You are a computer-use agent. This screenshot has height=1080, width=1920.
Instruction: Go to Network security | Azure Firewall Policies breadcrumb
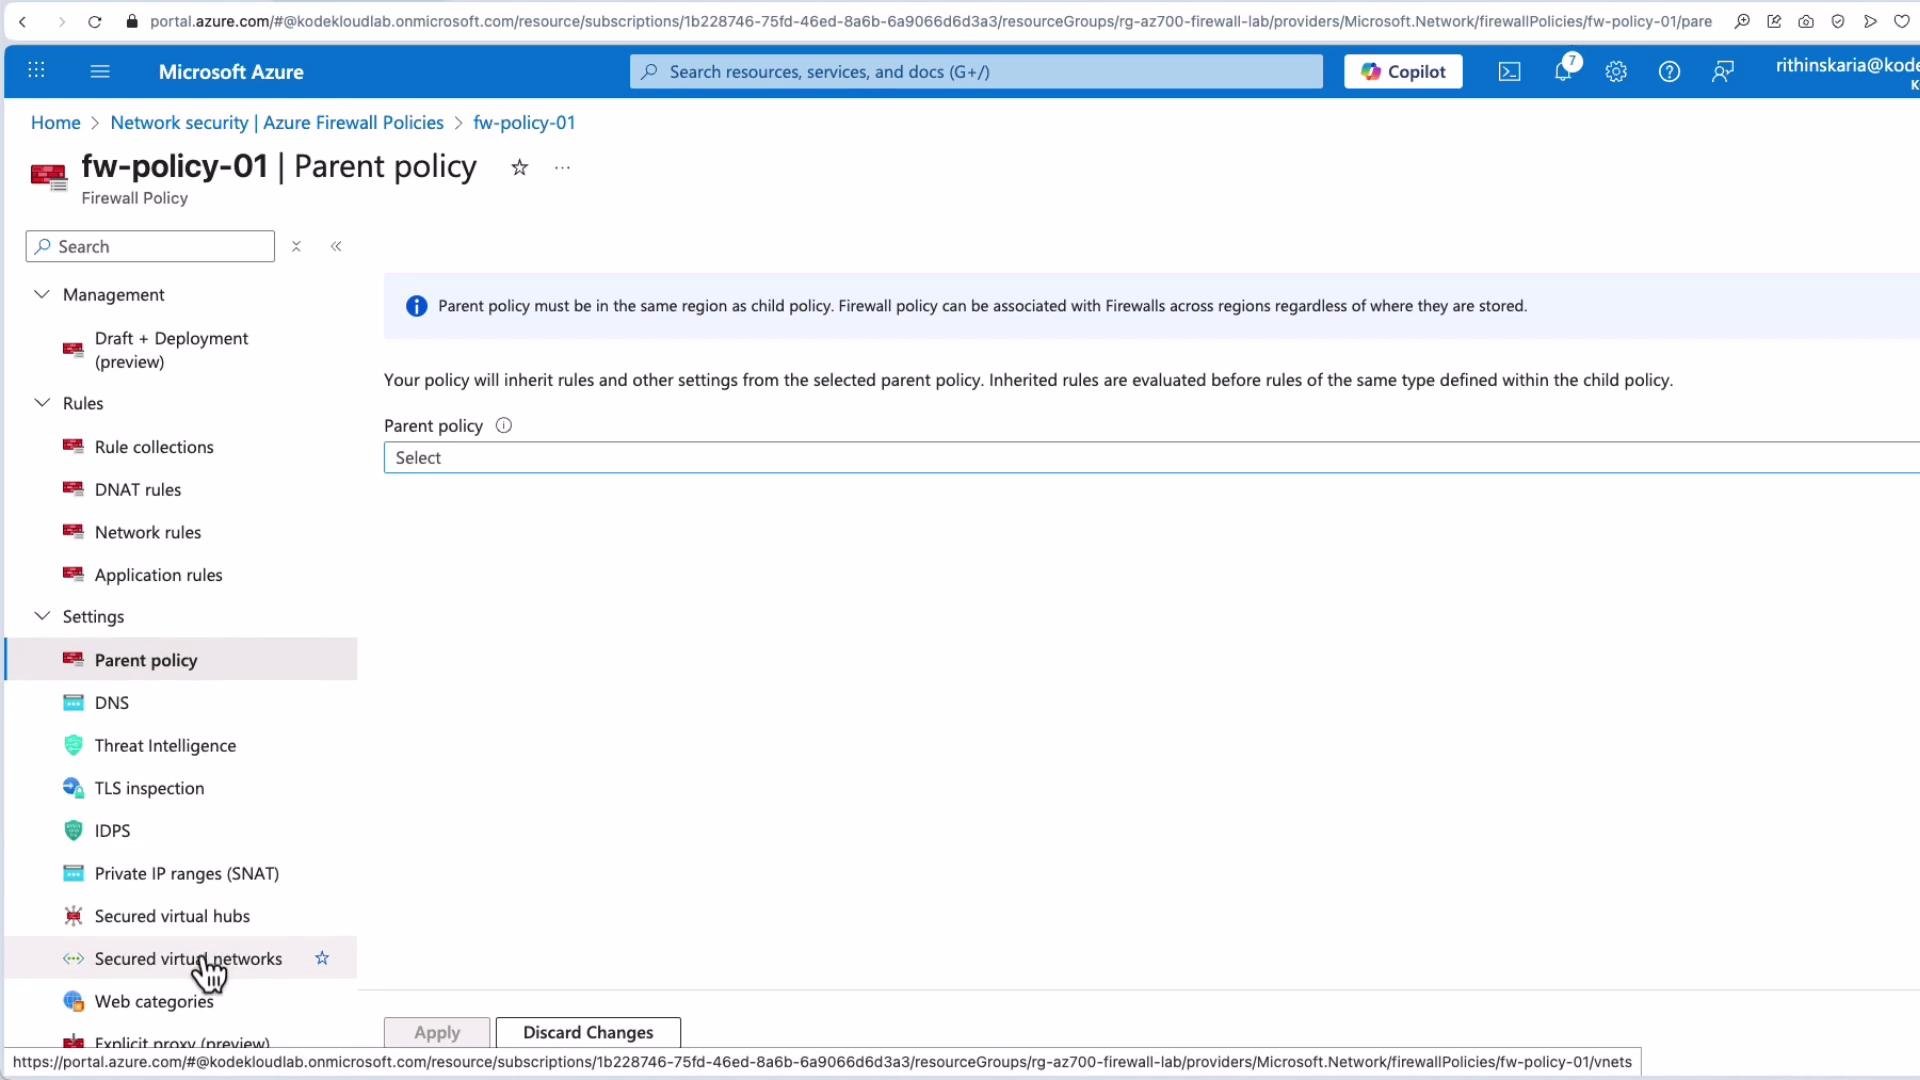[x=277, y=123]
